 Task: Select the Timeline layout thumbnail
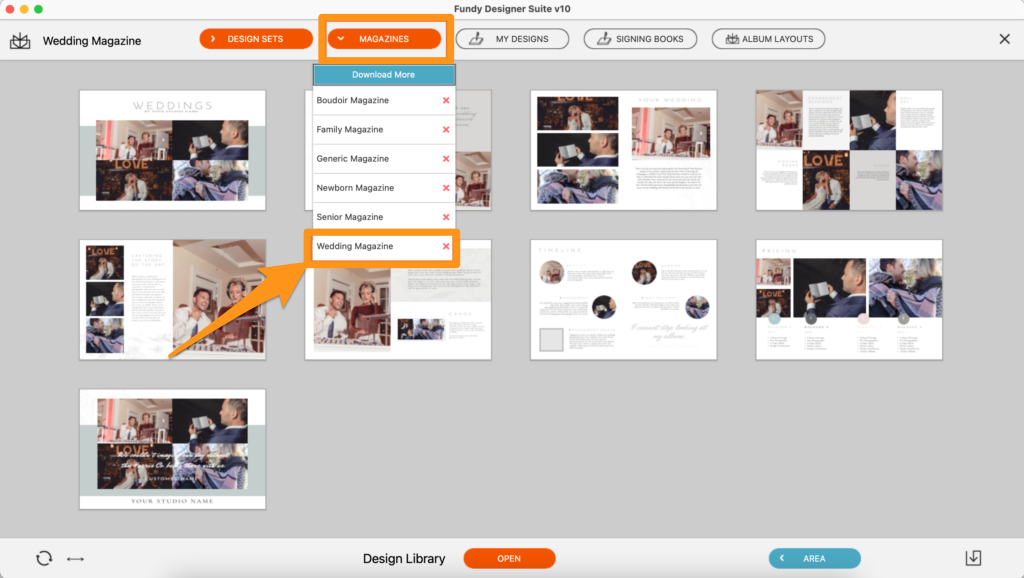point(624,300)
